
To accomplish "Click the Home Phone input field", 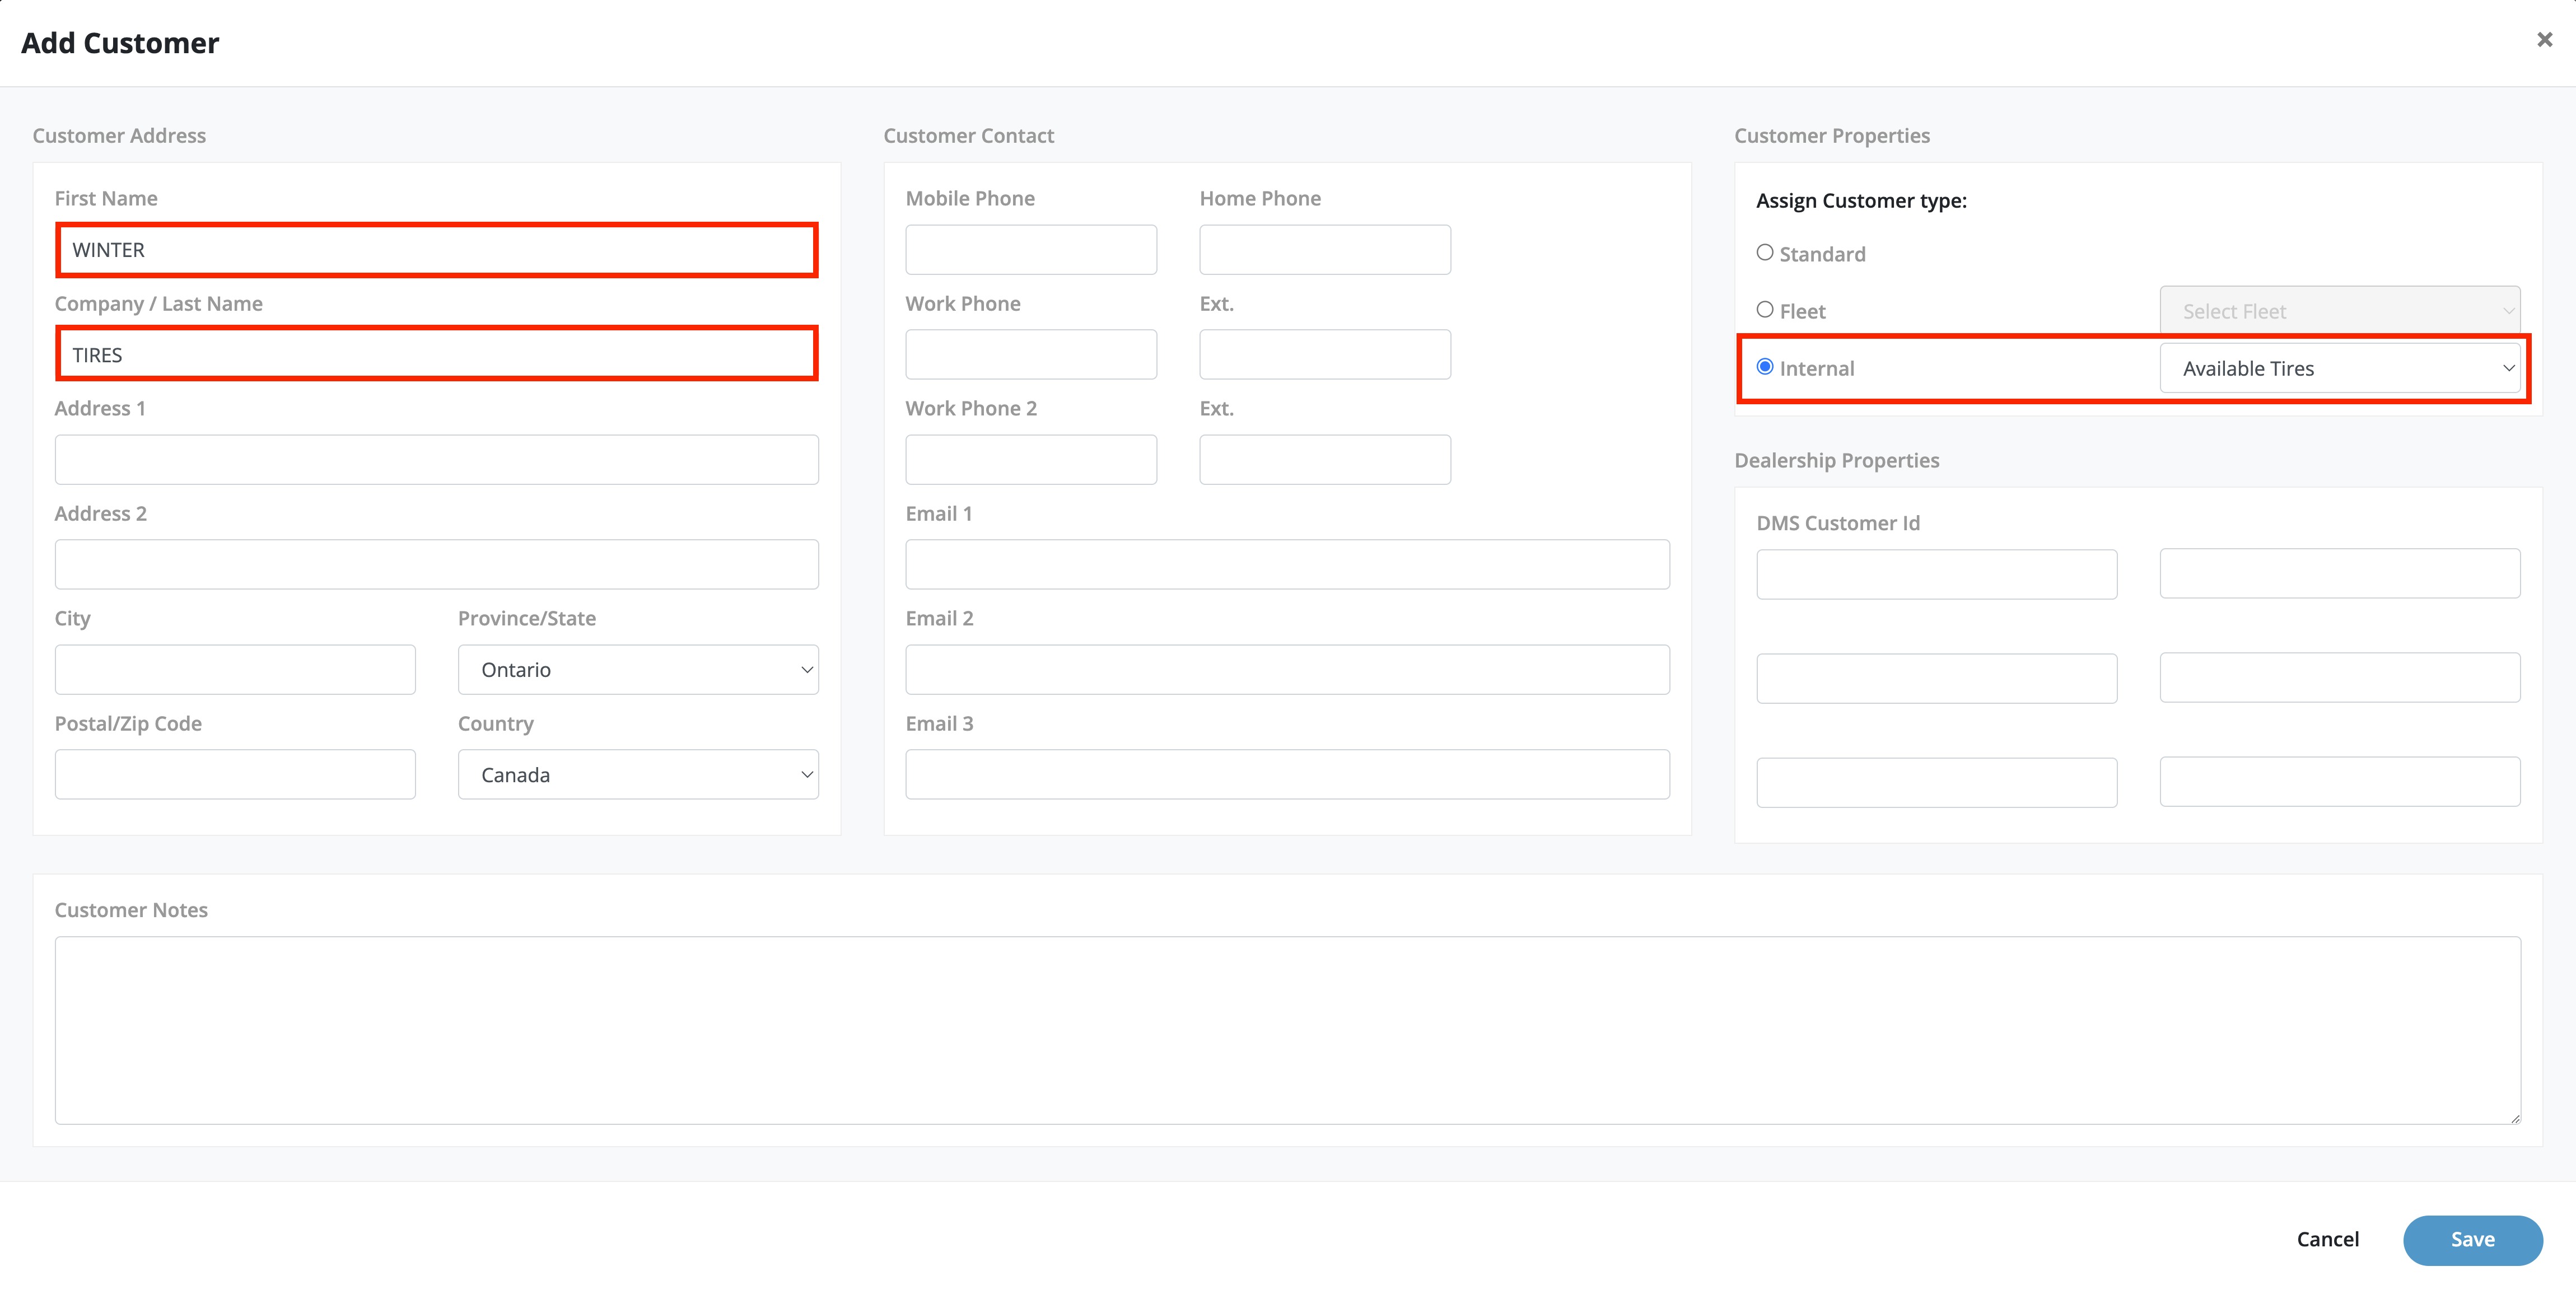I will (x=1325, y=250).
